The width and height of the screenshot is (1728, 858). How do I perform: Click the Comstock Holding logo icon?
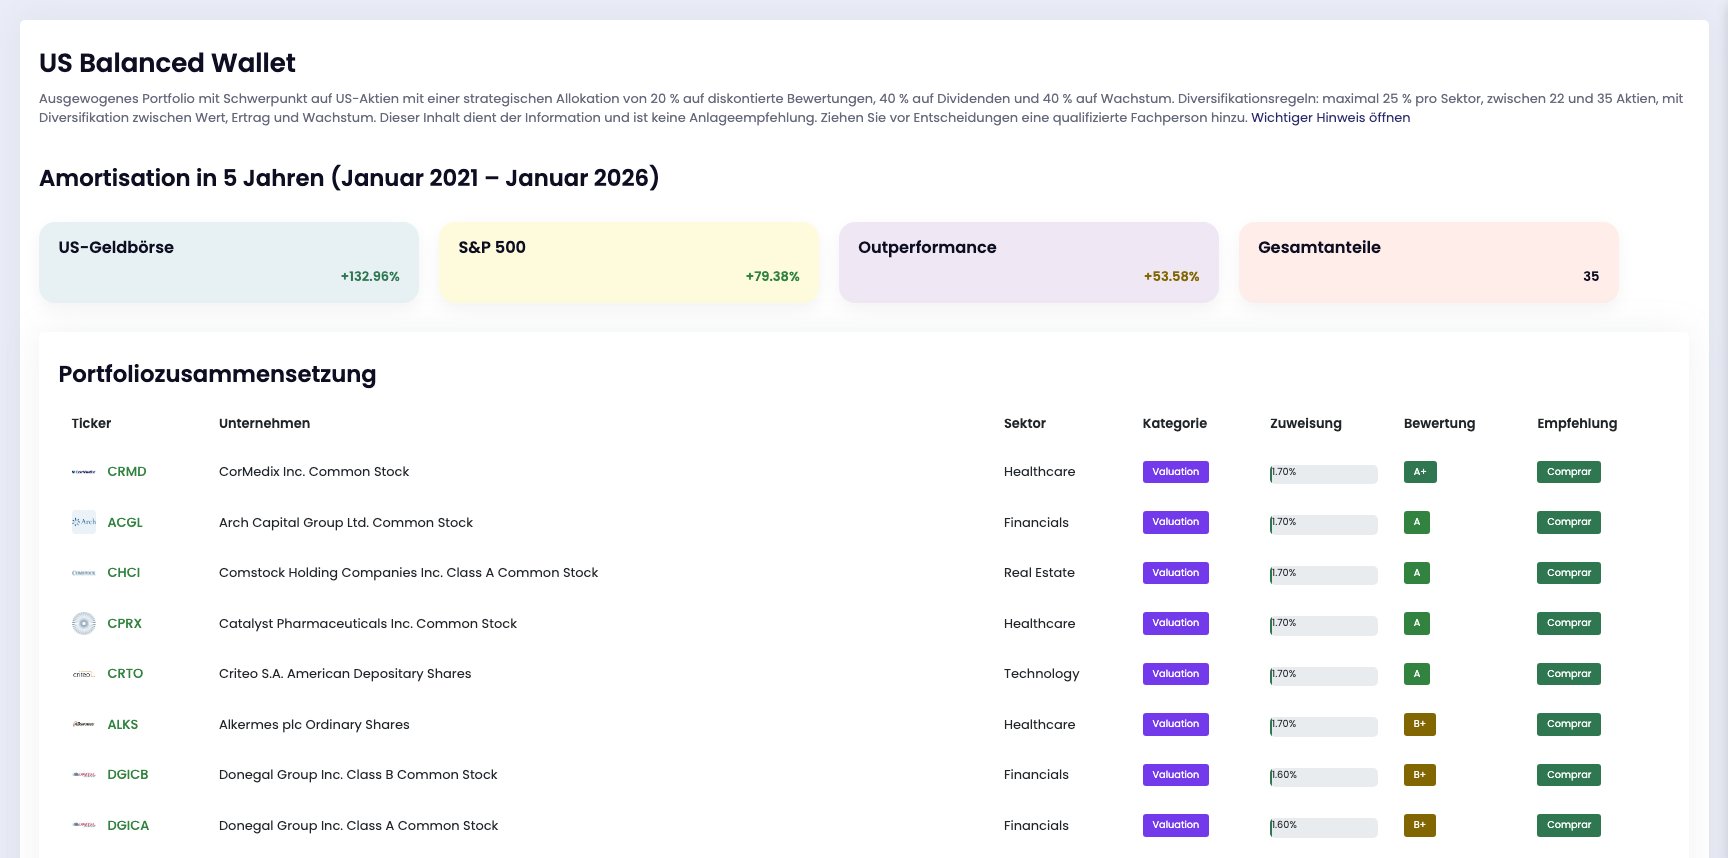click(84, 573)
